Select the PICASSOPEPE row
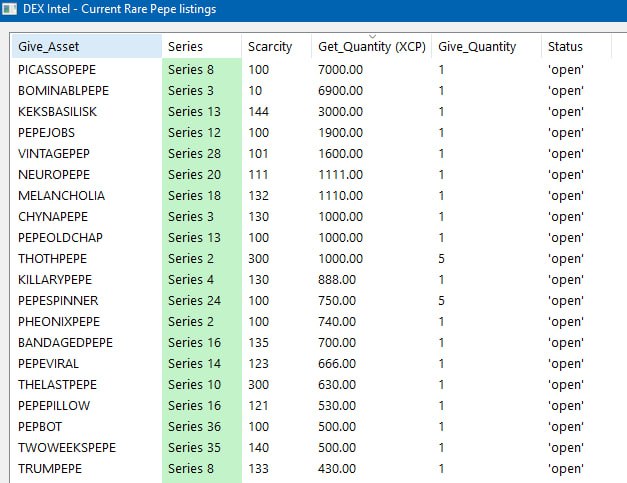This screenshot has width=627, height=483. tap(312, 70)
